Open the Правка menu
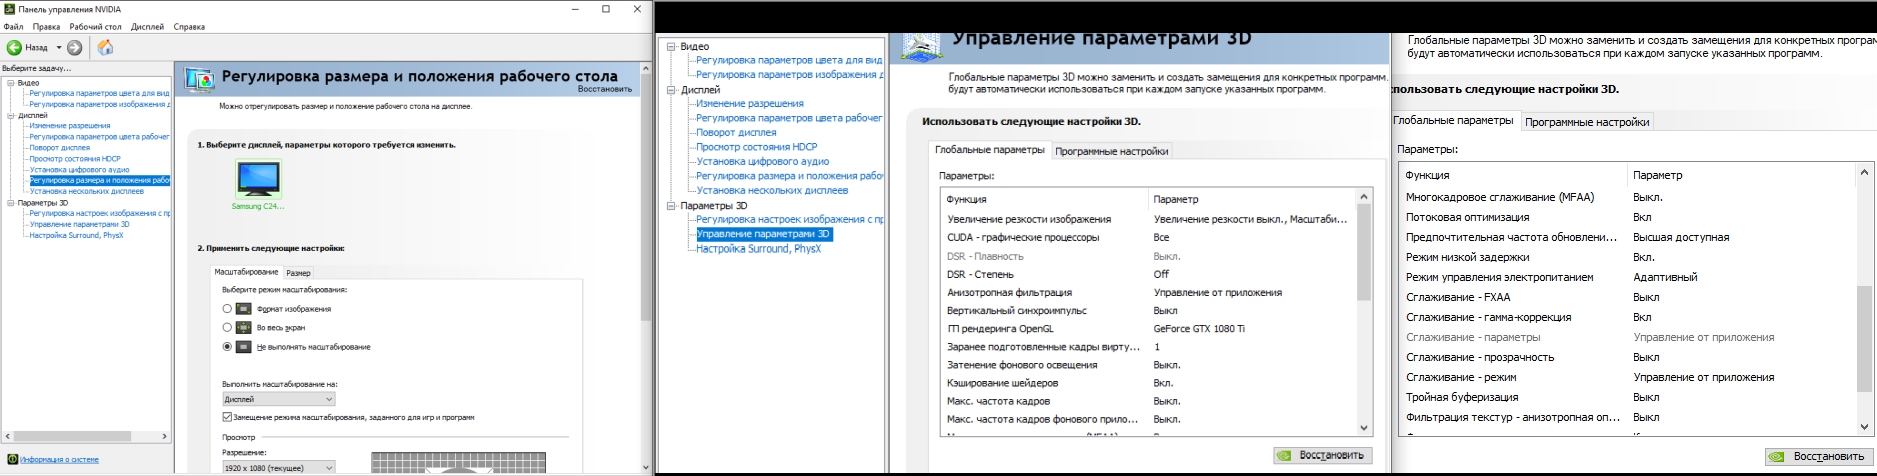This screenshot has height=476, width=1877. point(46,27)
